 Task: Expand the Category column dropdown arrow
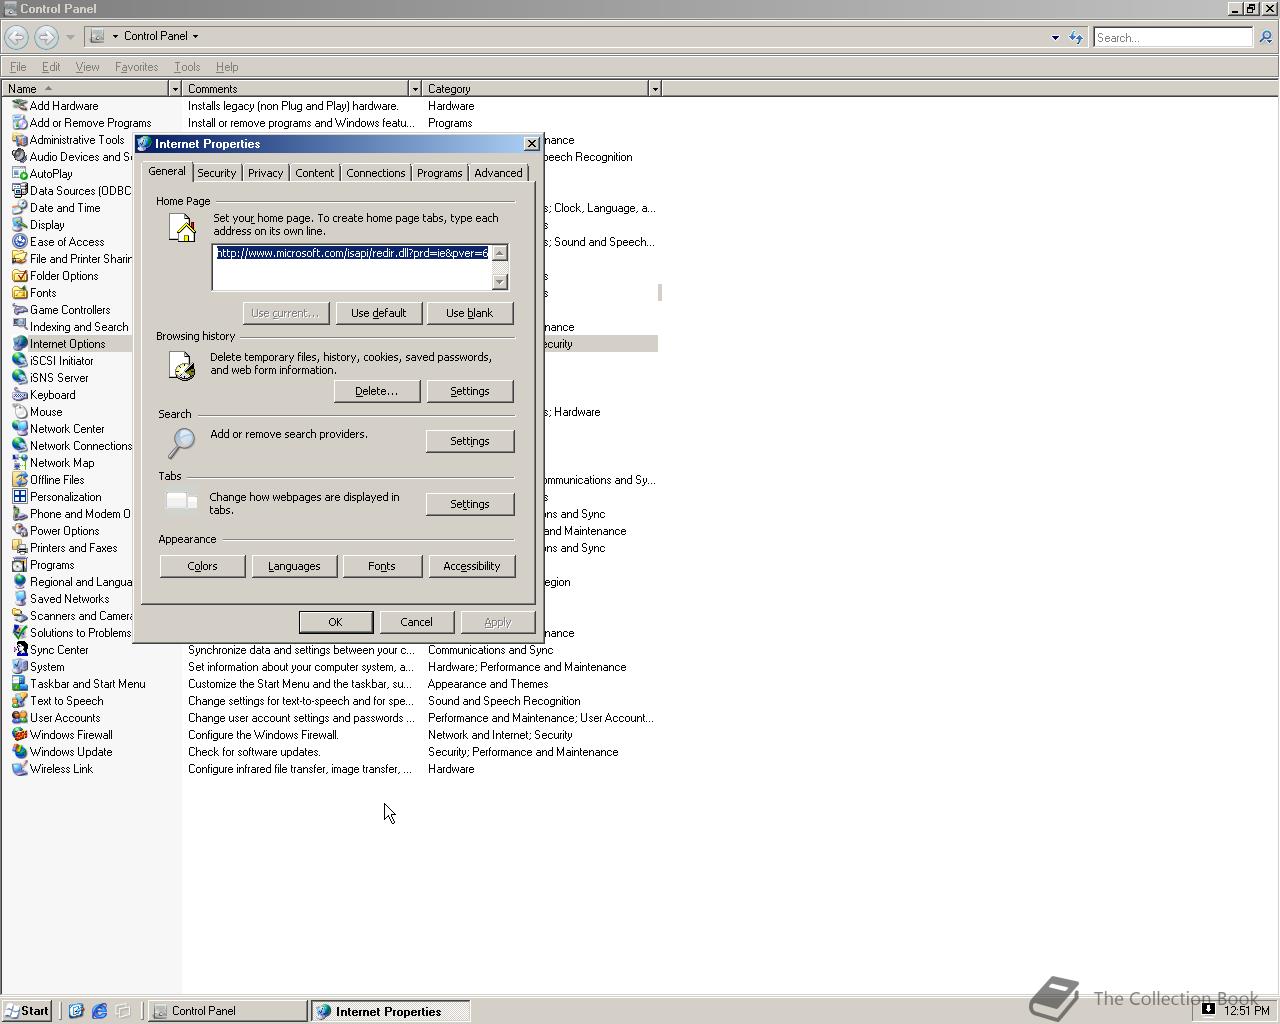coord(655,89)
